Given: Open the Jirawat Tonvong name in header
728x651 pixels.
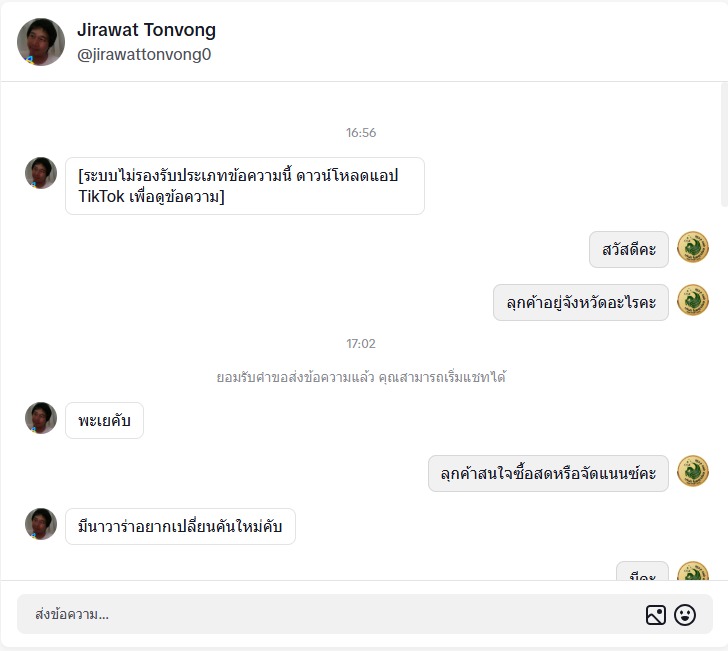Looking at the screenshot, I should [x=146, y=30].
